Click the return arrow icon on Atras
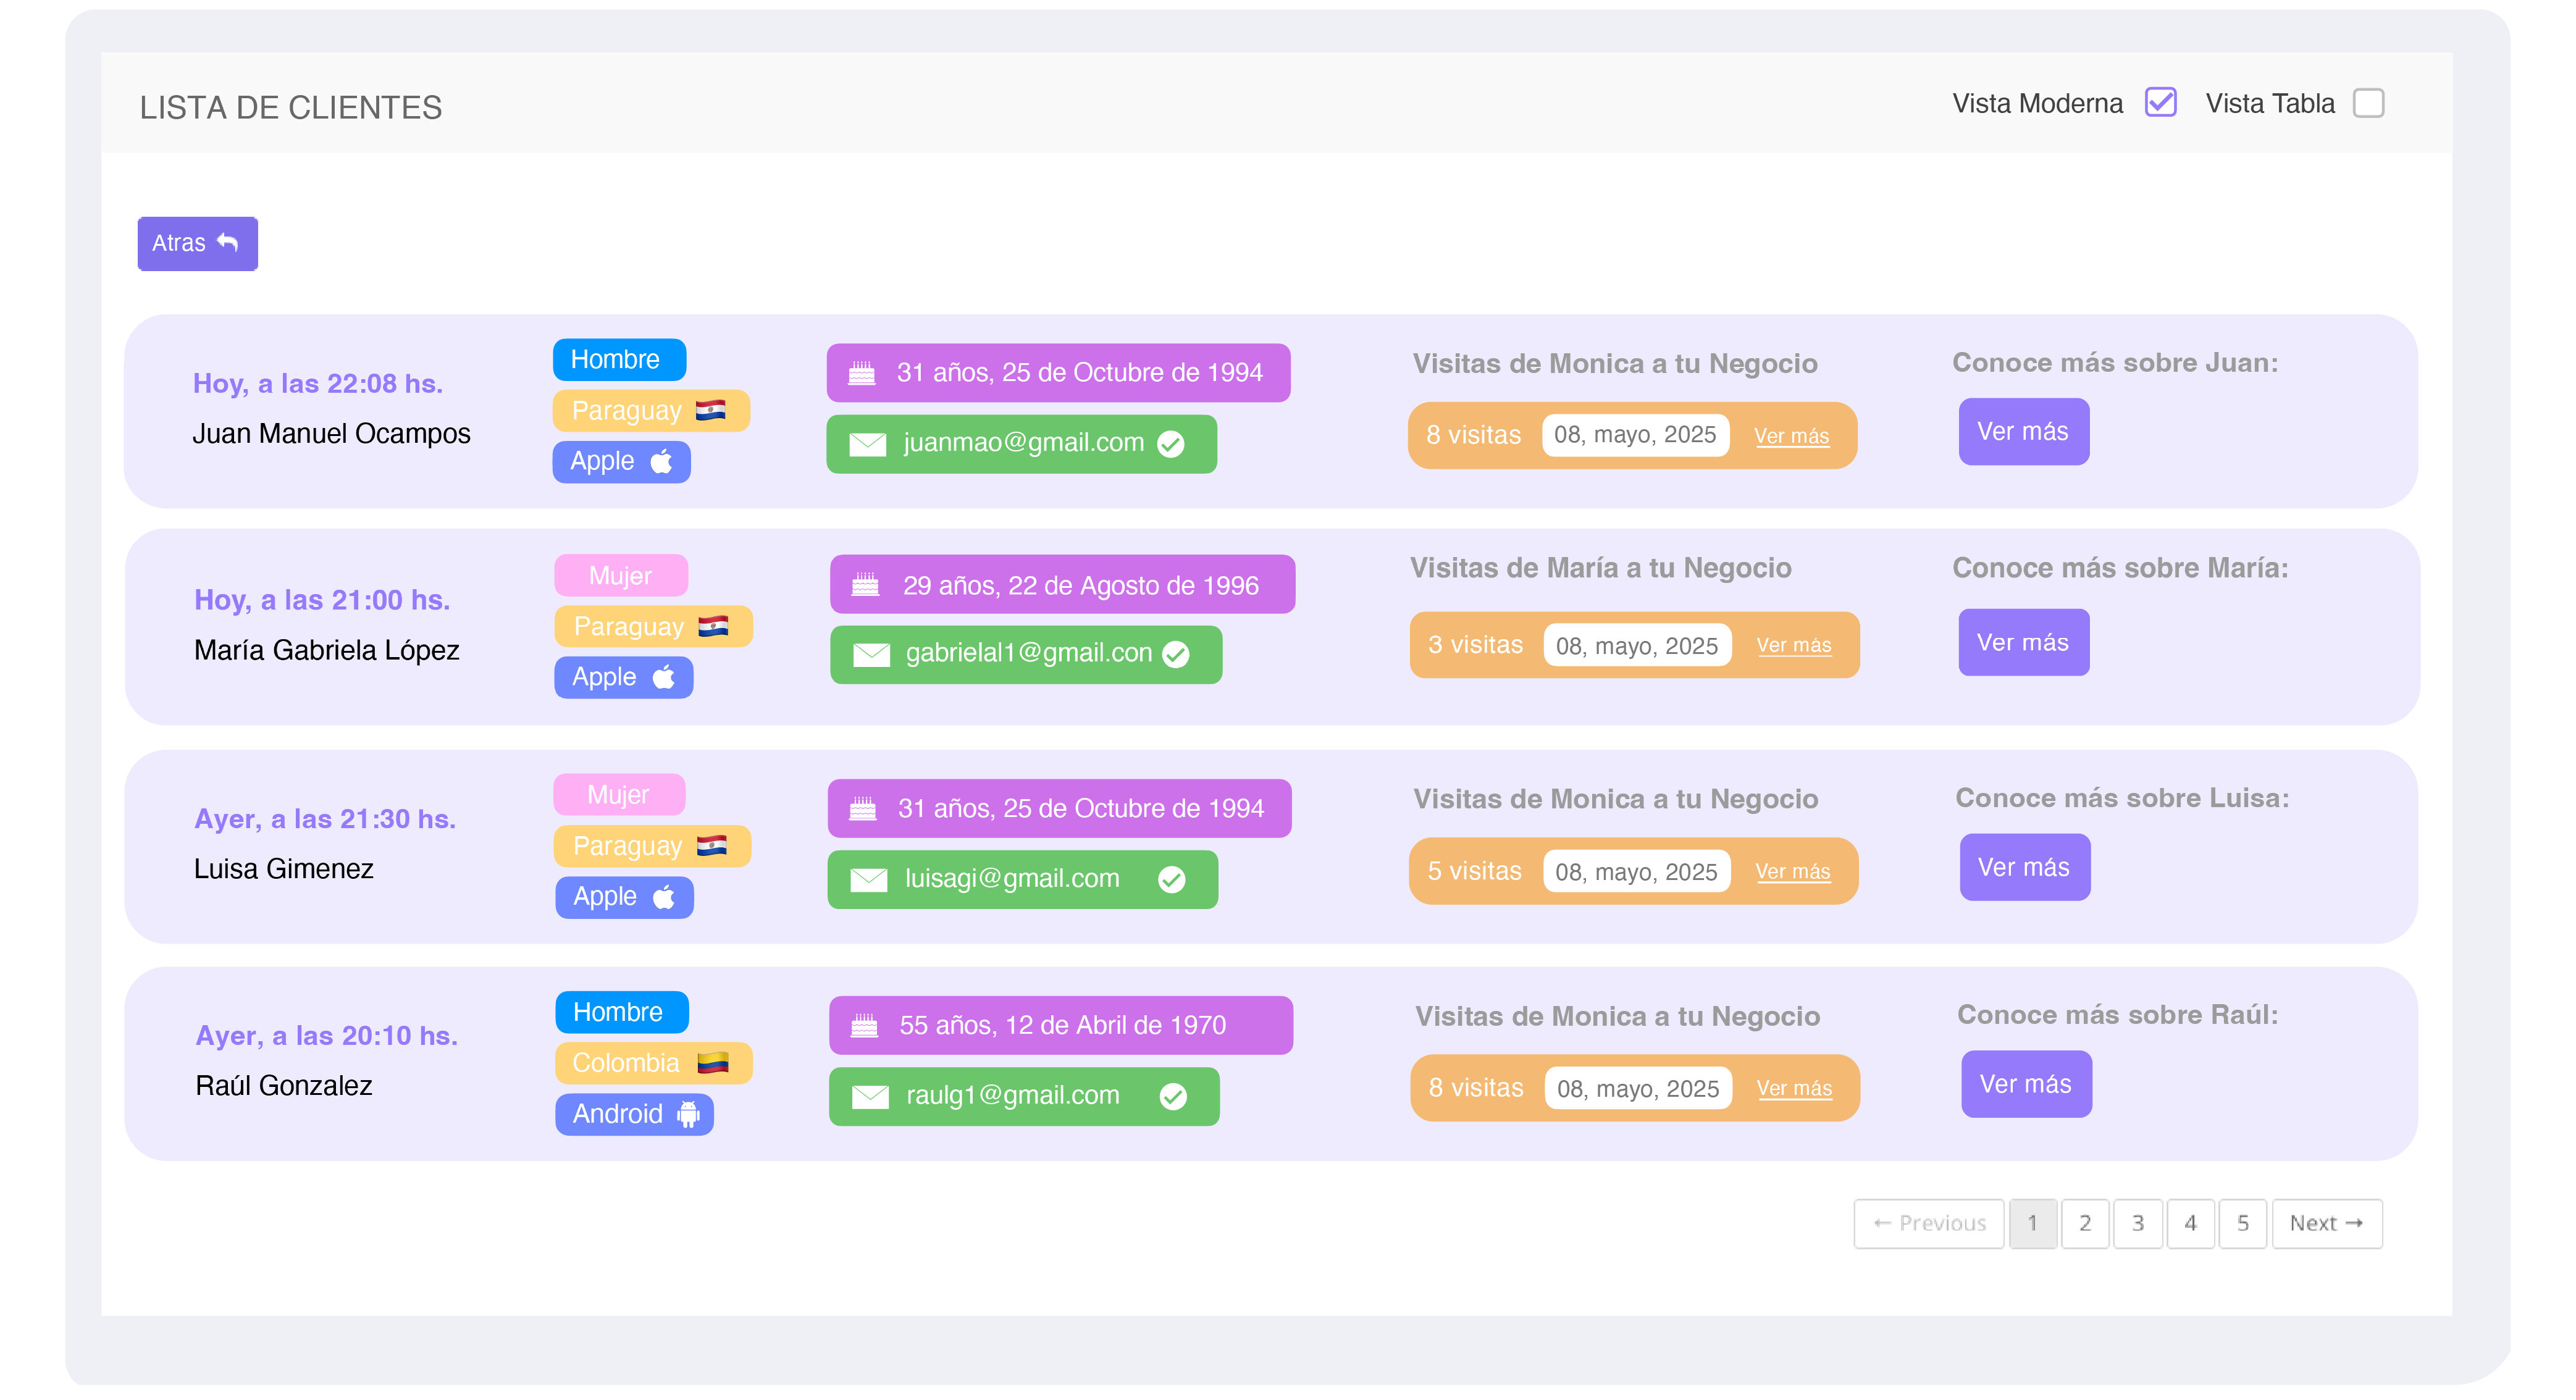The height and width of the screenshot is (1400, 2576). [x=228, y=242]
